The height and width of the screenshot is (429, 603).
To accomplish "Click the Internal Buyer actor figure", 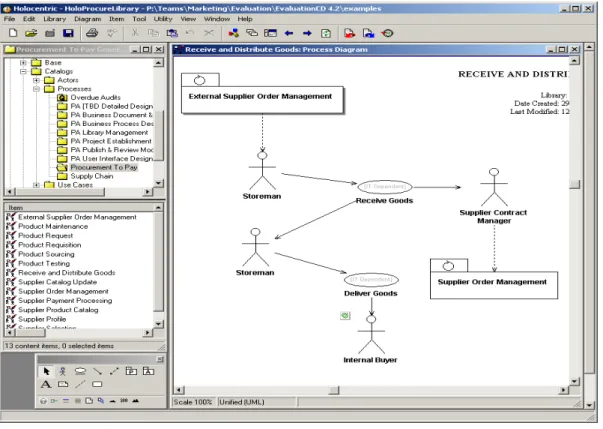I will pyautogui.click(x=371, y=334).
